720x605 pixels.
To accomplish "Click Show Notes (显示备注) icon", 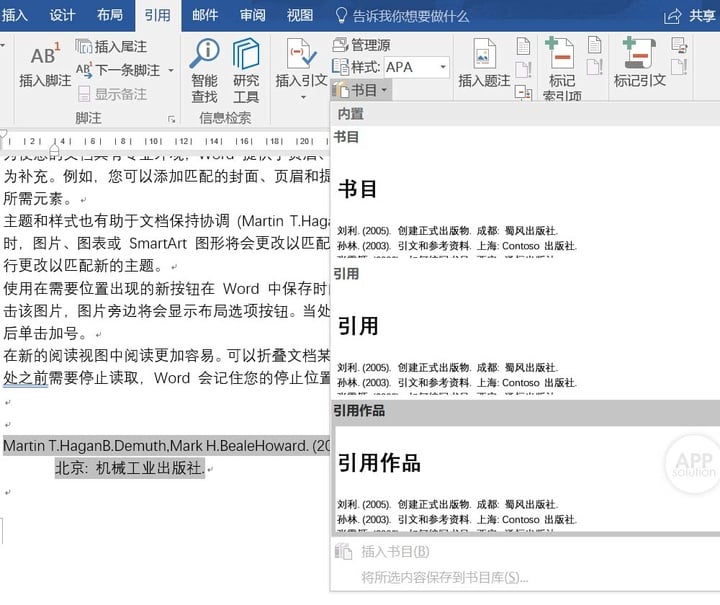I will tap(84, 94).
